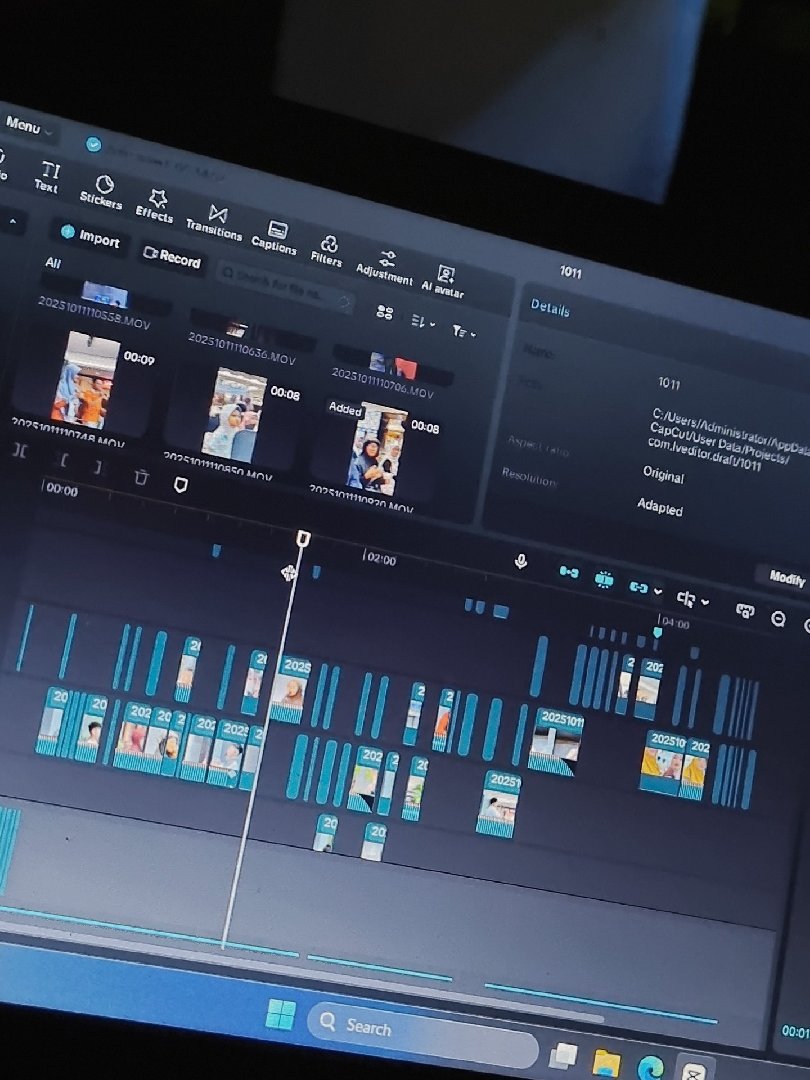Viewport: 810px width, 1080px height.
Task: Open the Filters panel
Action: click(327, 251)
